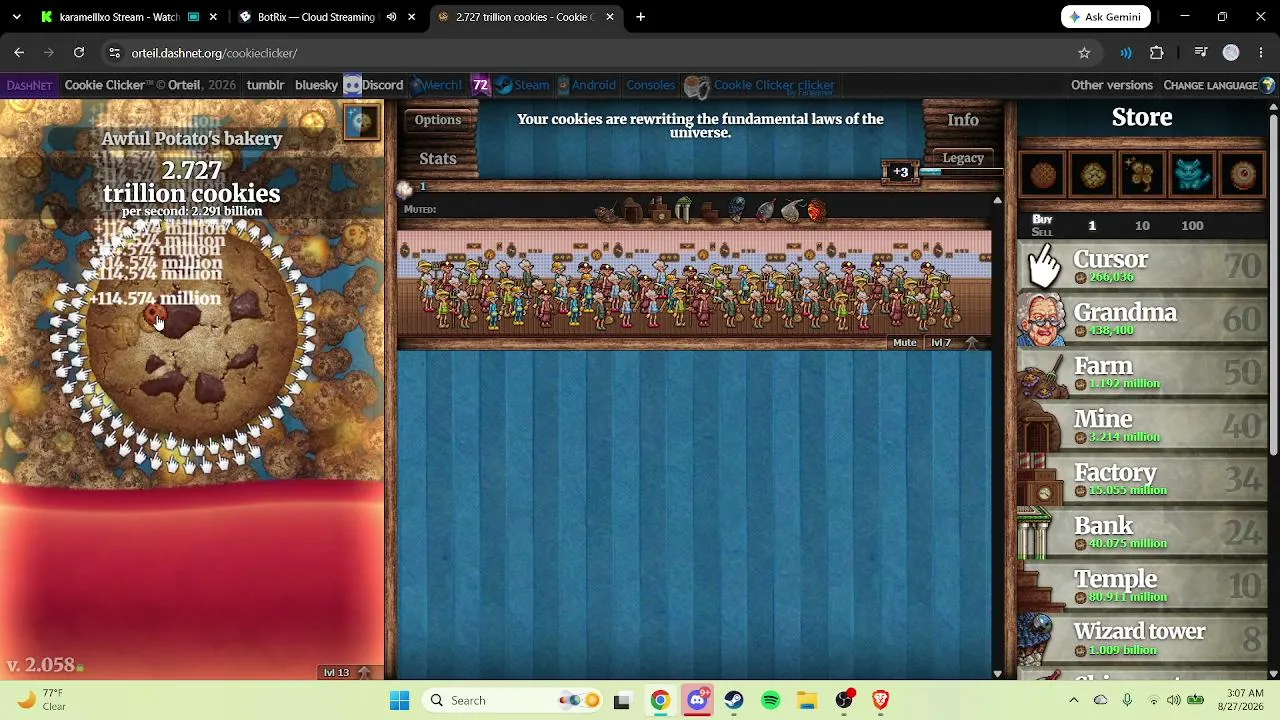Click the sugar lump counter icon
Screen dimensions: 1280x720
pyautogui.click(x=405, y=188)
